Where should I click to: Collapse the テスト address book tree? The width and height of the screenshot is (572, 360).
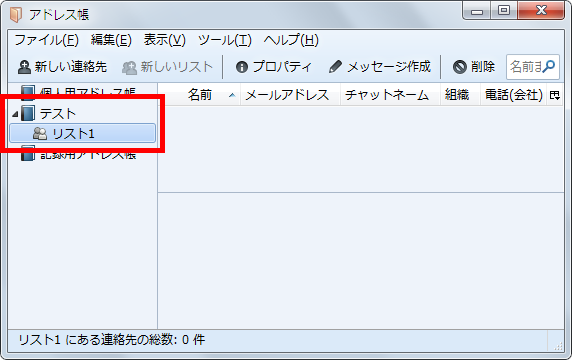pos(15,114)
